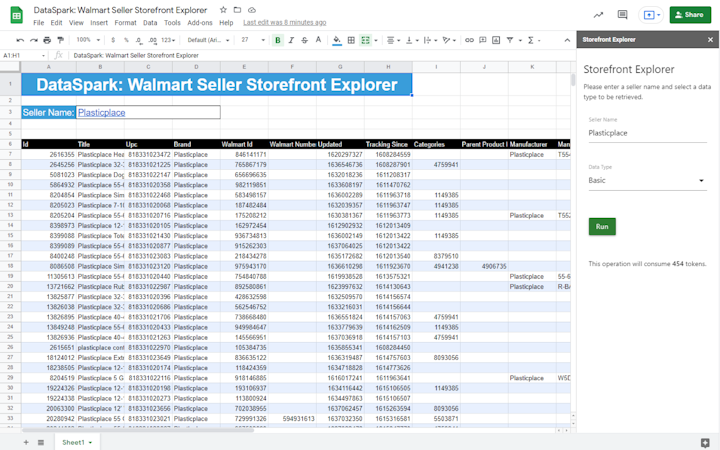Open the Insert menu
The height and width of the screenshot is (450, 720).
point(99,22)
